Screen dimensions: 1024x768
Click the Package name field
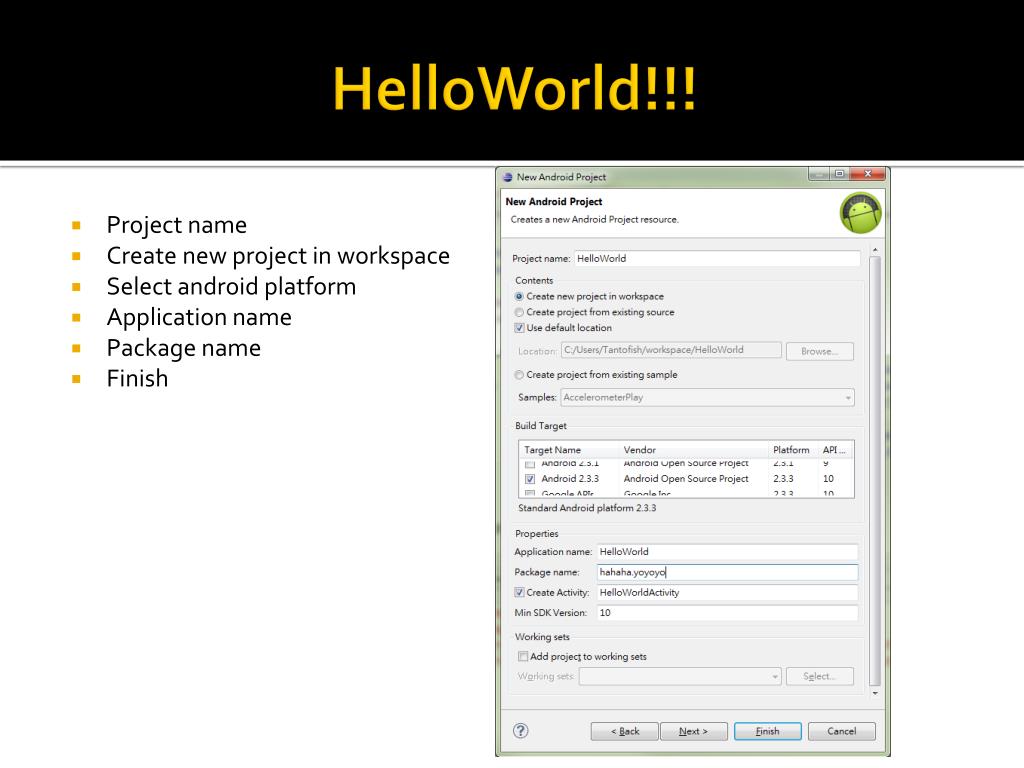tap(727, 572)
